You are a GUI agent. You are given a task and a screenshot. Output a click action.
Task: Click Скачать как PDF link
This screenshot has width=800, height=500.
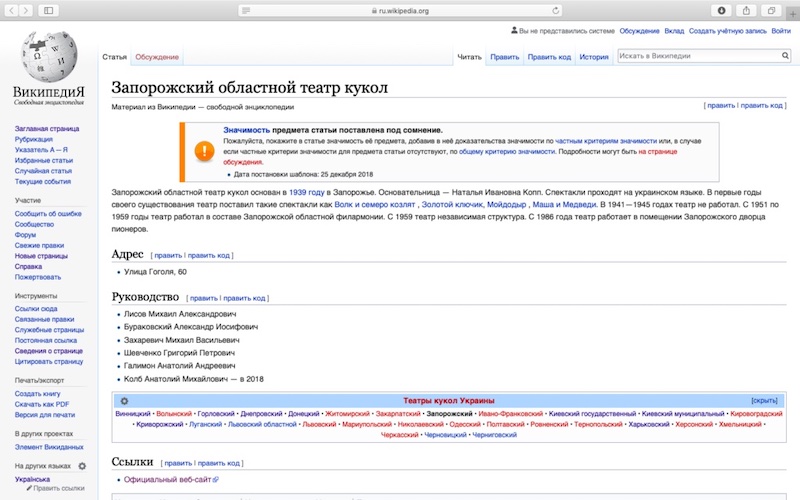tap(42, 404)
